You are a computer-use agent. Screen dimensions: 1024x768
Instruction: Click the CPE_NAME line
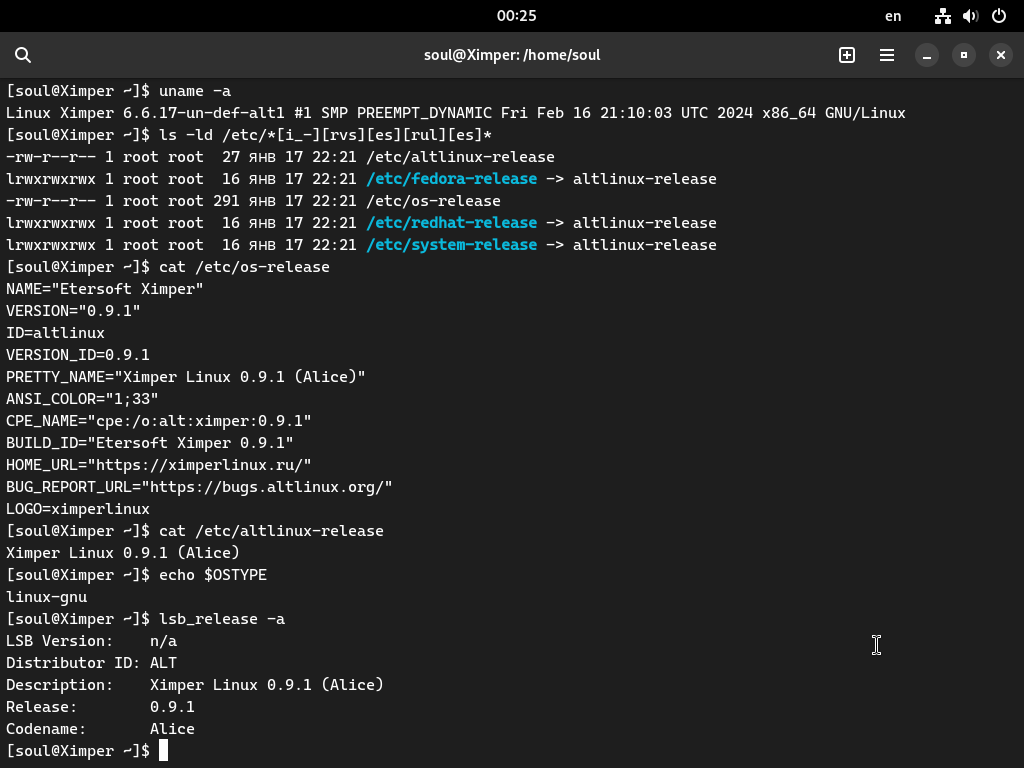159,421
